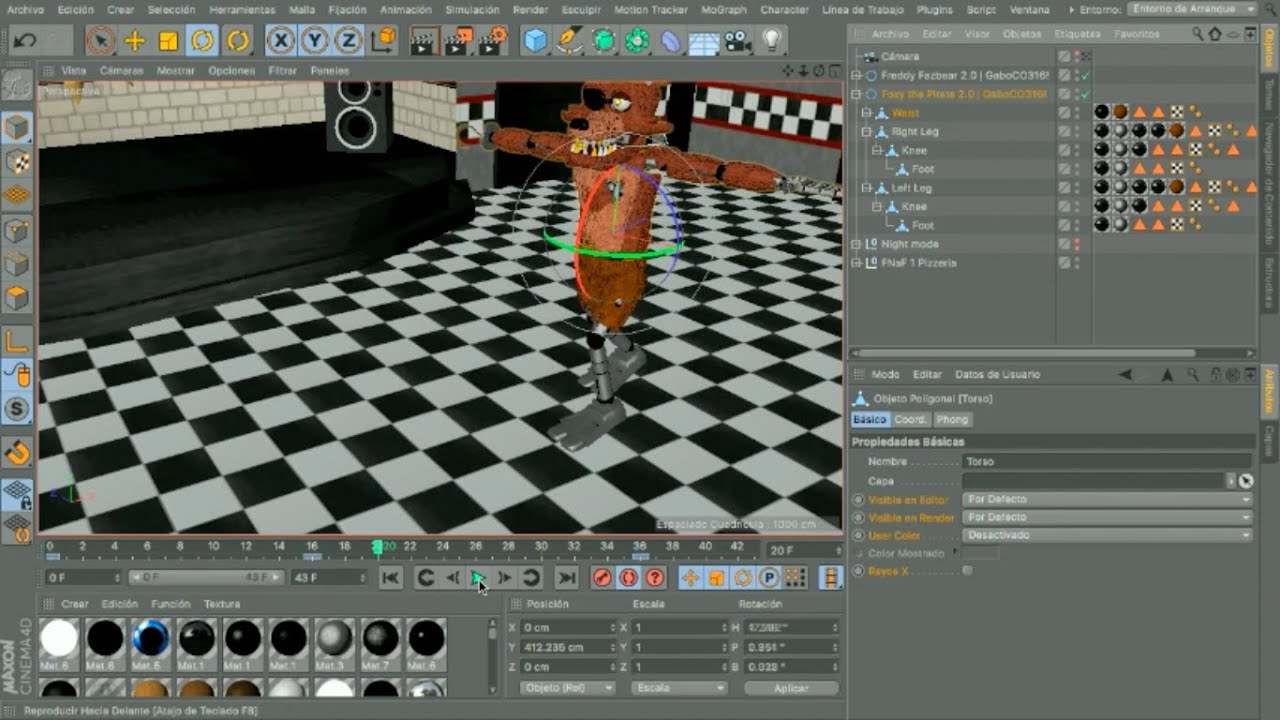Open the Entorno de Arranque layout dropdown

[1193, 9]
